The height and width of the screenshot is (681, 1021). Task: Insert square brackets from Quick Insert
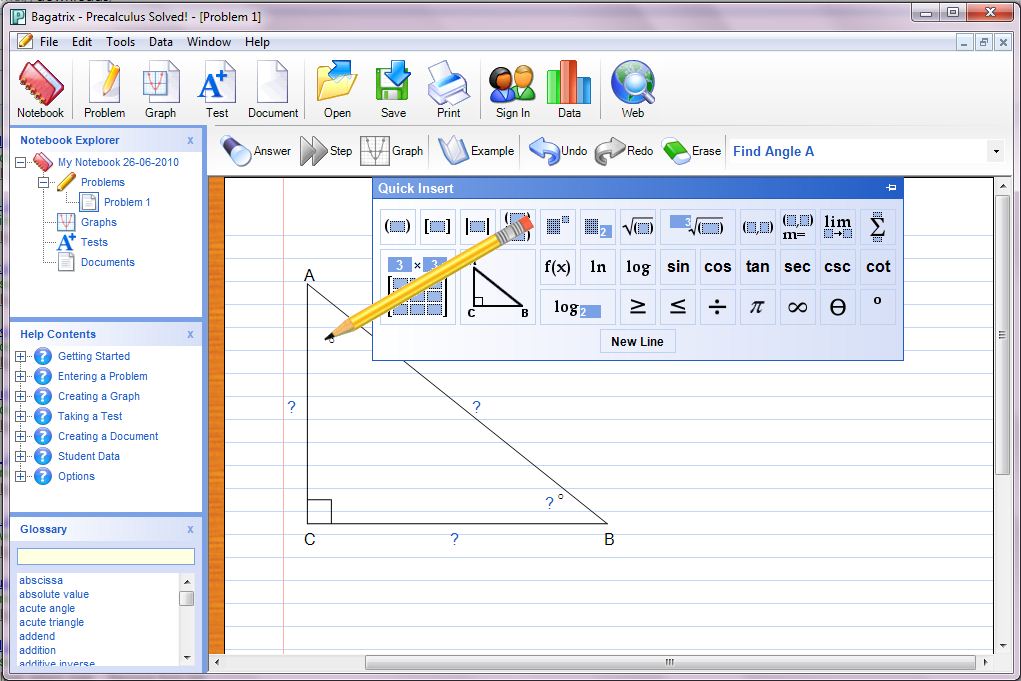[x=437, y=227]
